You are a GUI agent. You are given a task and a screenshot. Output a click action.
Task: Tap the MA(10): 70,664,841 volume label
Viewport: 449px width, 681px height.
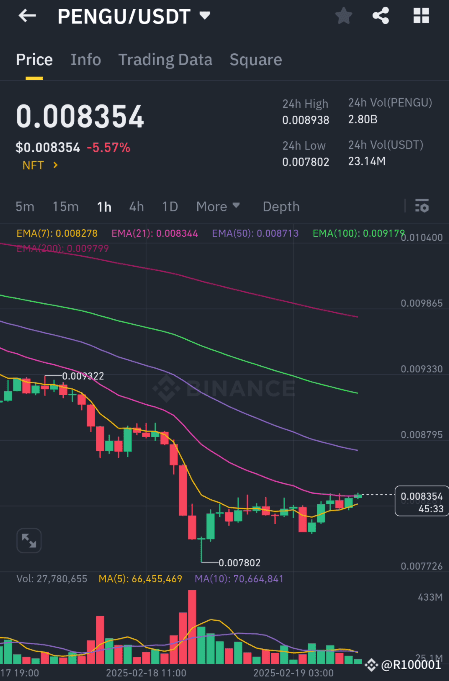(238, 579)
